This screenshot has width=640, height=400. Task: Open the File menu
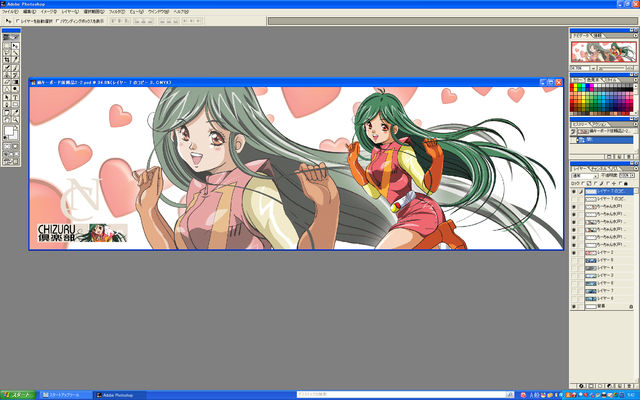pyautogui.click(x=9, y=11)
